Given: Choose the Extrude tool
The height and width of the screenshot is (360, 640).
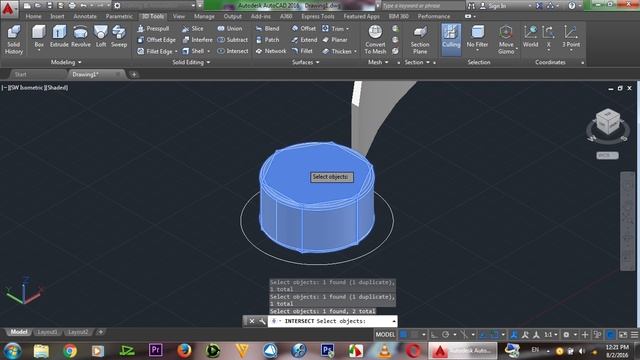Looking at the screenshot, I should pos(59,37).
